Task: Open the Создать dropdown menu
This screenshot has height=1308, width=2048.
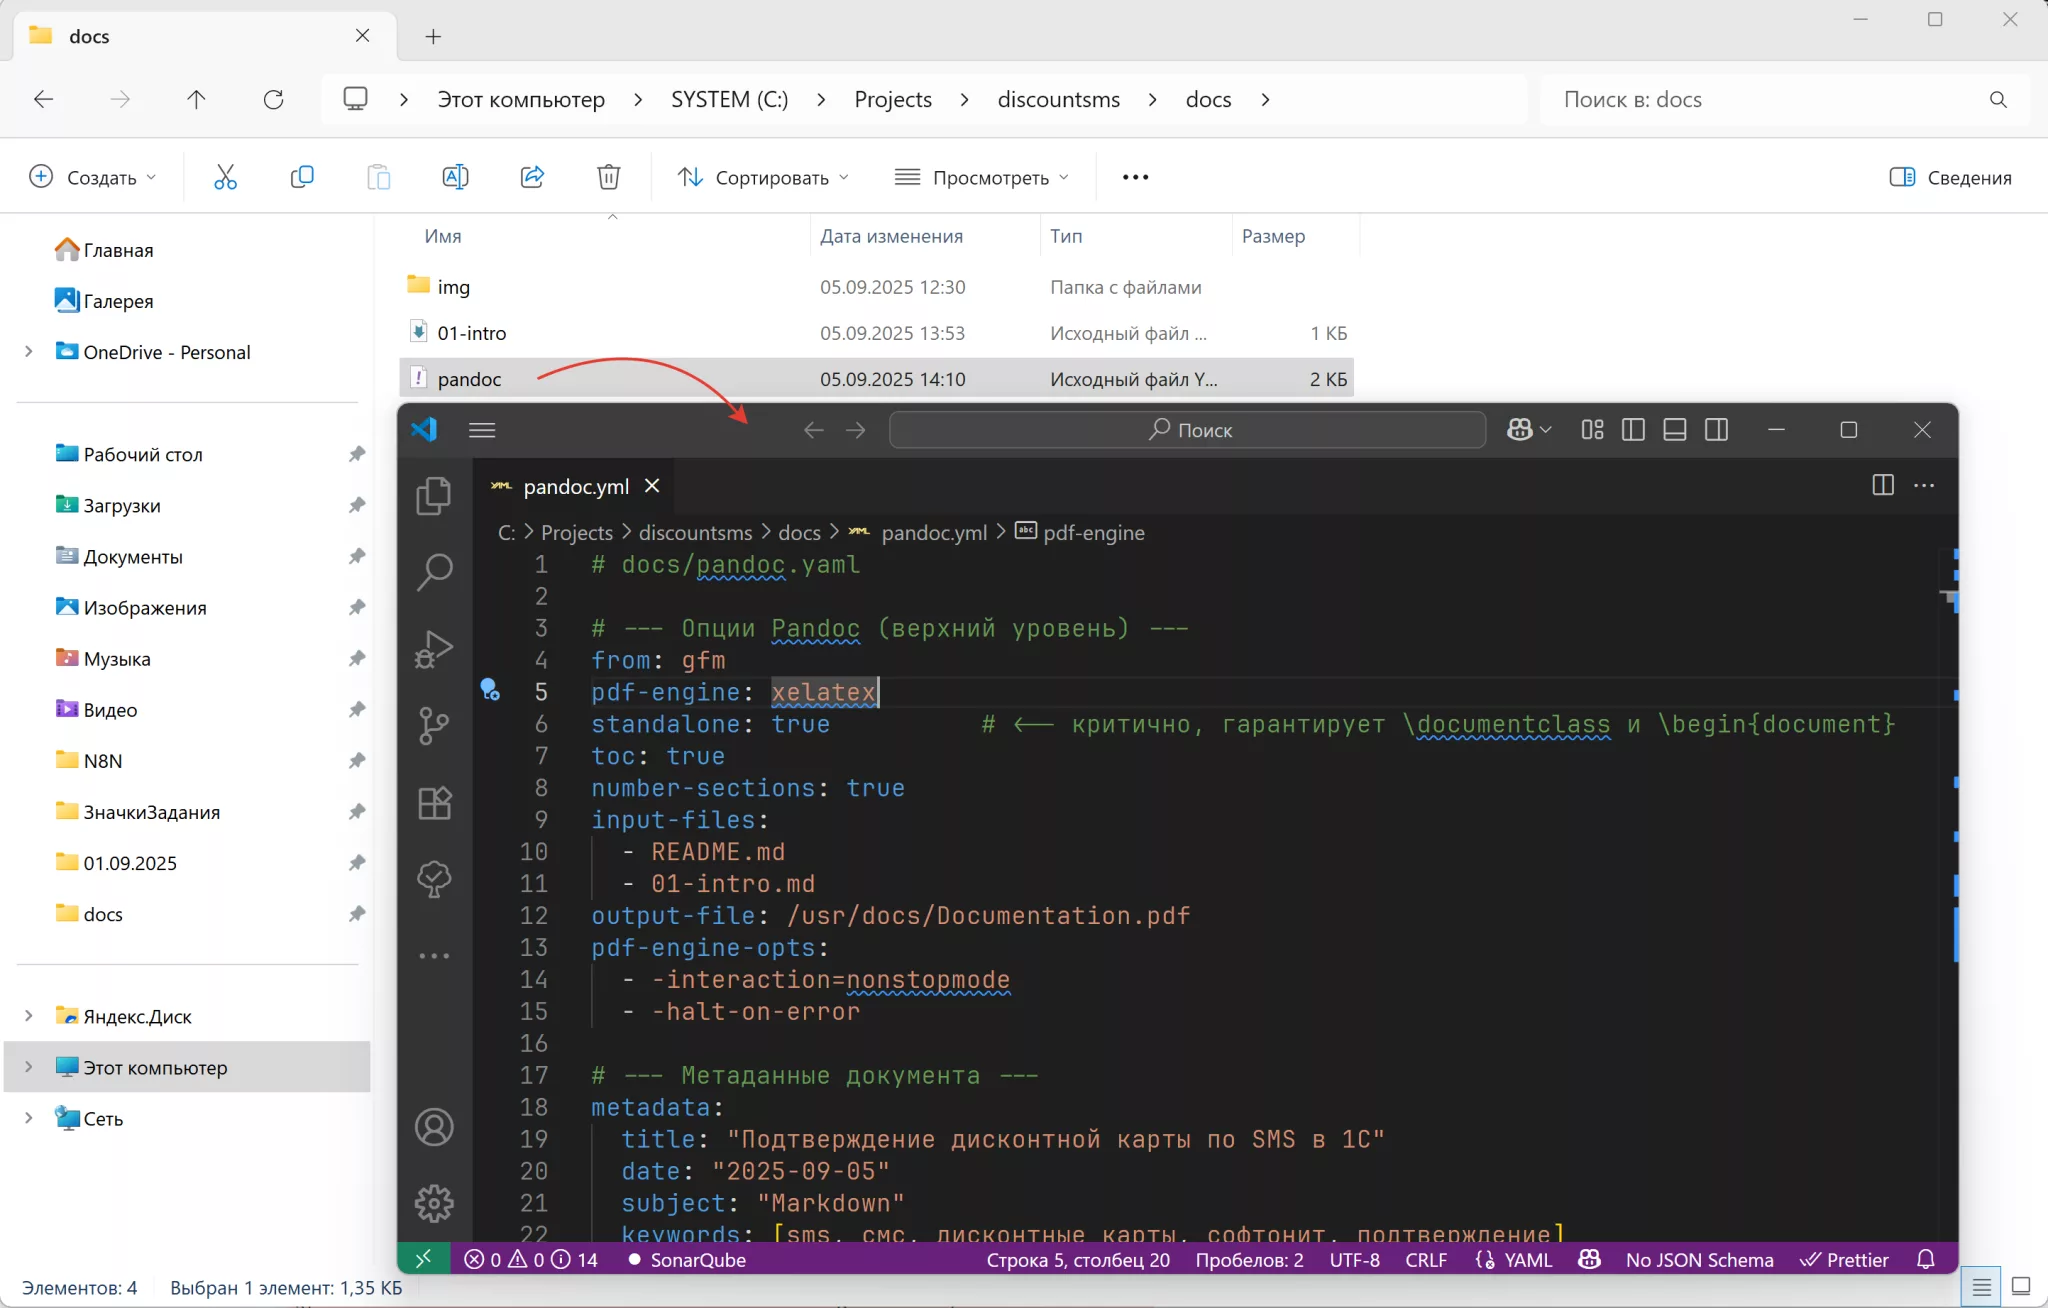Action: 92,177
